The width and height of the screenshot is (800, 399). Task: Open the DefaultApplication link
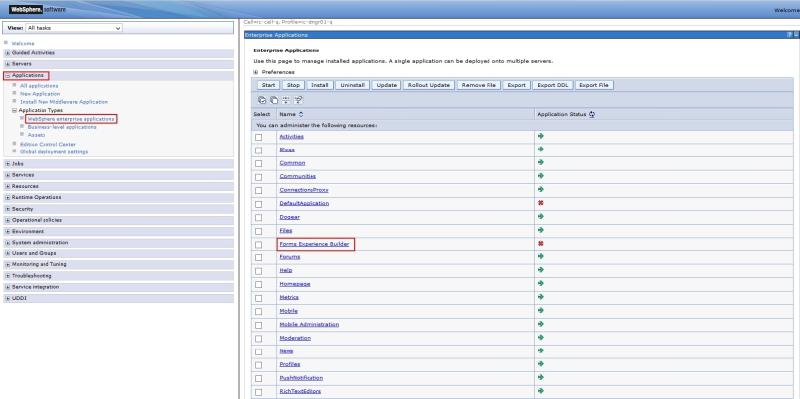pyautogui.click(x=304, y=203)
